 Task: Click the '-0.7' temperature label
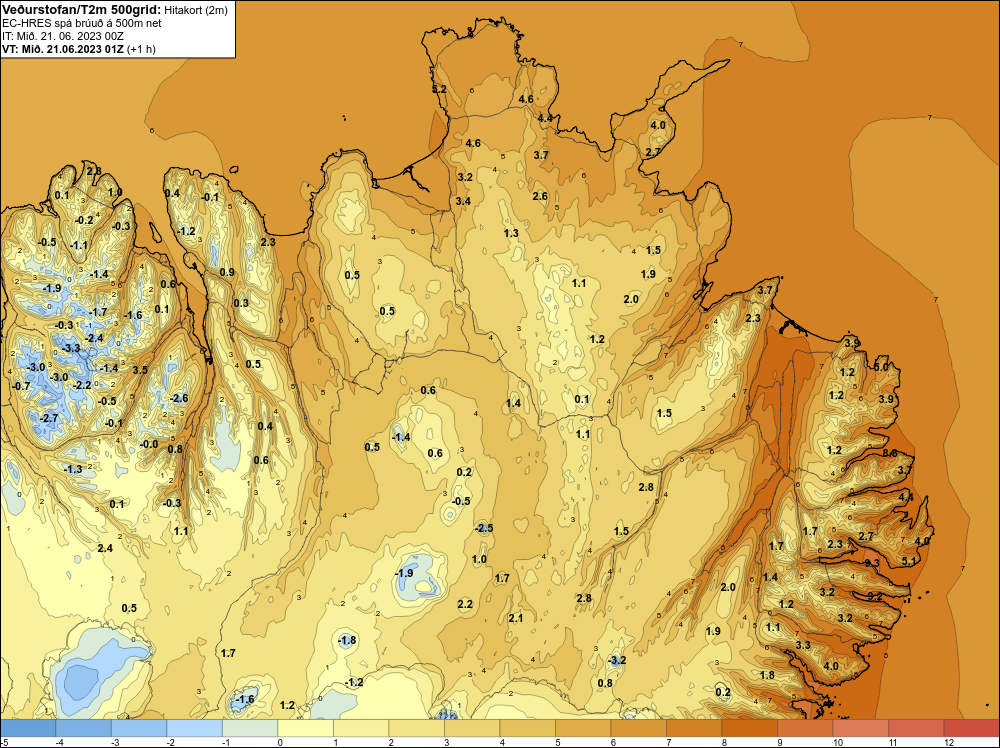pyautogui.click(x=21, y=386)
